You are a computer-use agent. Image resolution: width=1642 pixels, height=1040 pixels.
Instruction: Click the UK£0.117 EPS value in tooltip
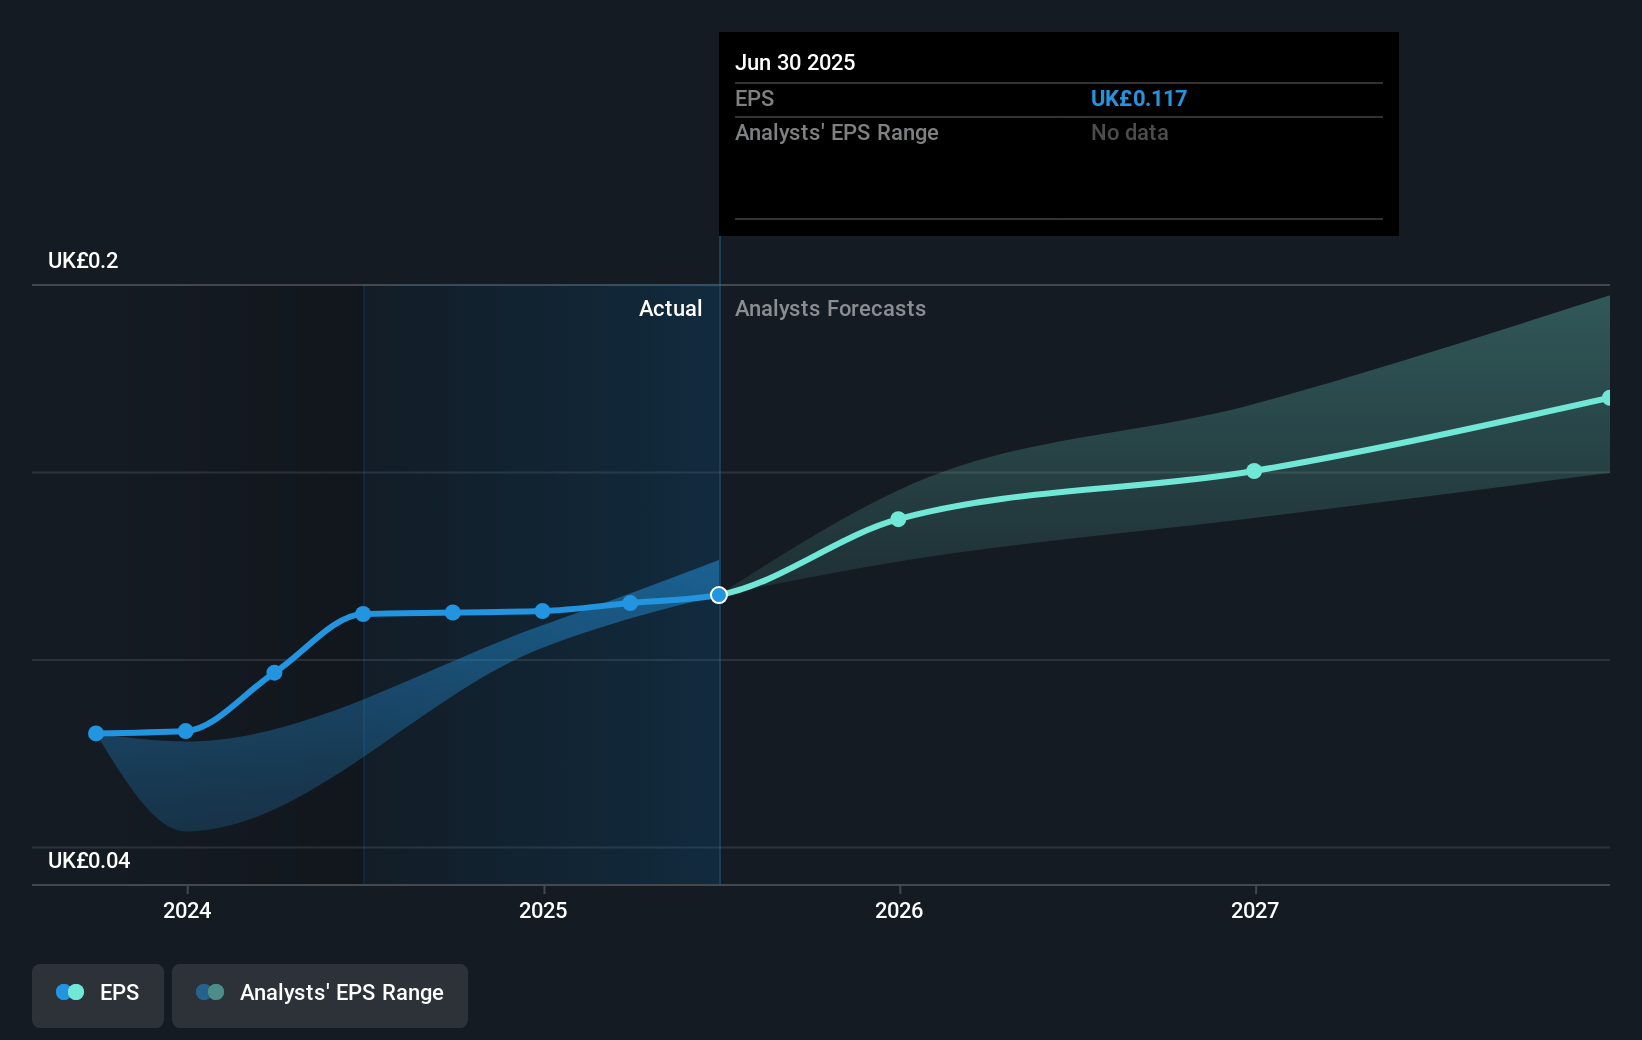click(1138, 99)
